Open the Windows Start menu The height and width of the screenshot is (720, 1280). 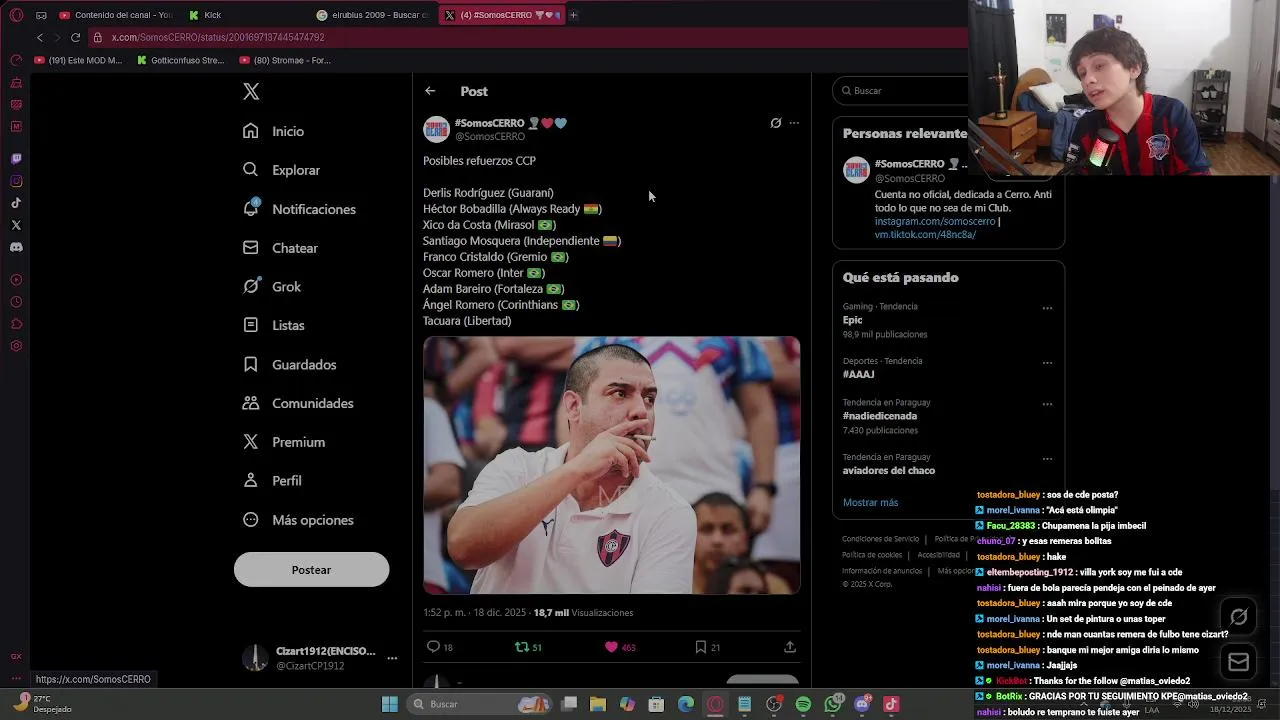point(390,704)
